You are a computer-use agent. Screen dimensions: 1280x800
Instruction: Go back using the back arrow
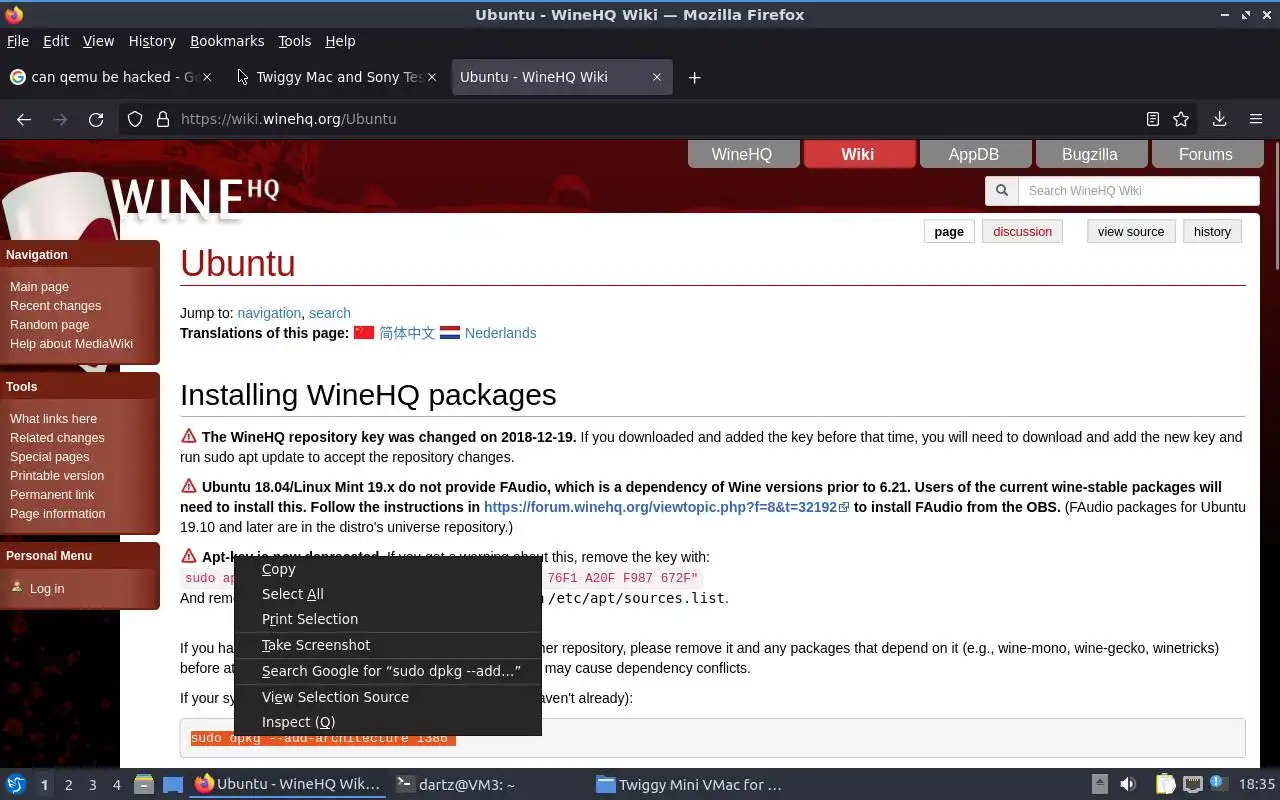click(x=24, y=119)
